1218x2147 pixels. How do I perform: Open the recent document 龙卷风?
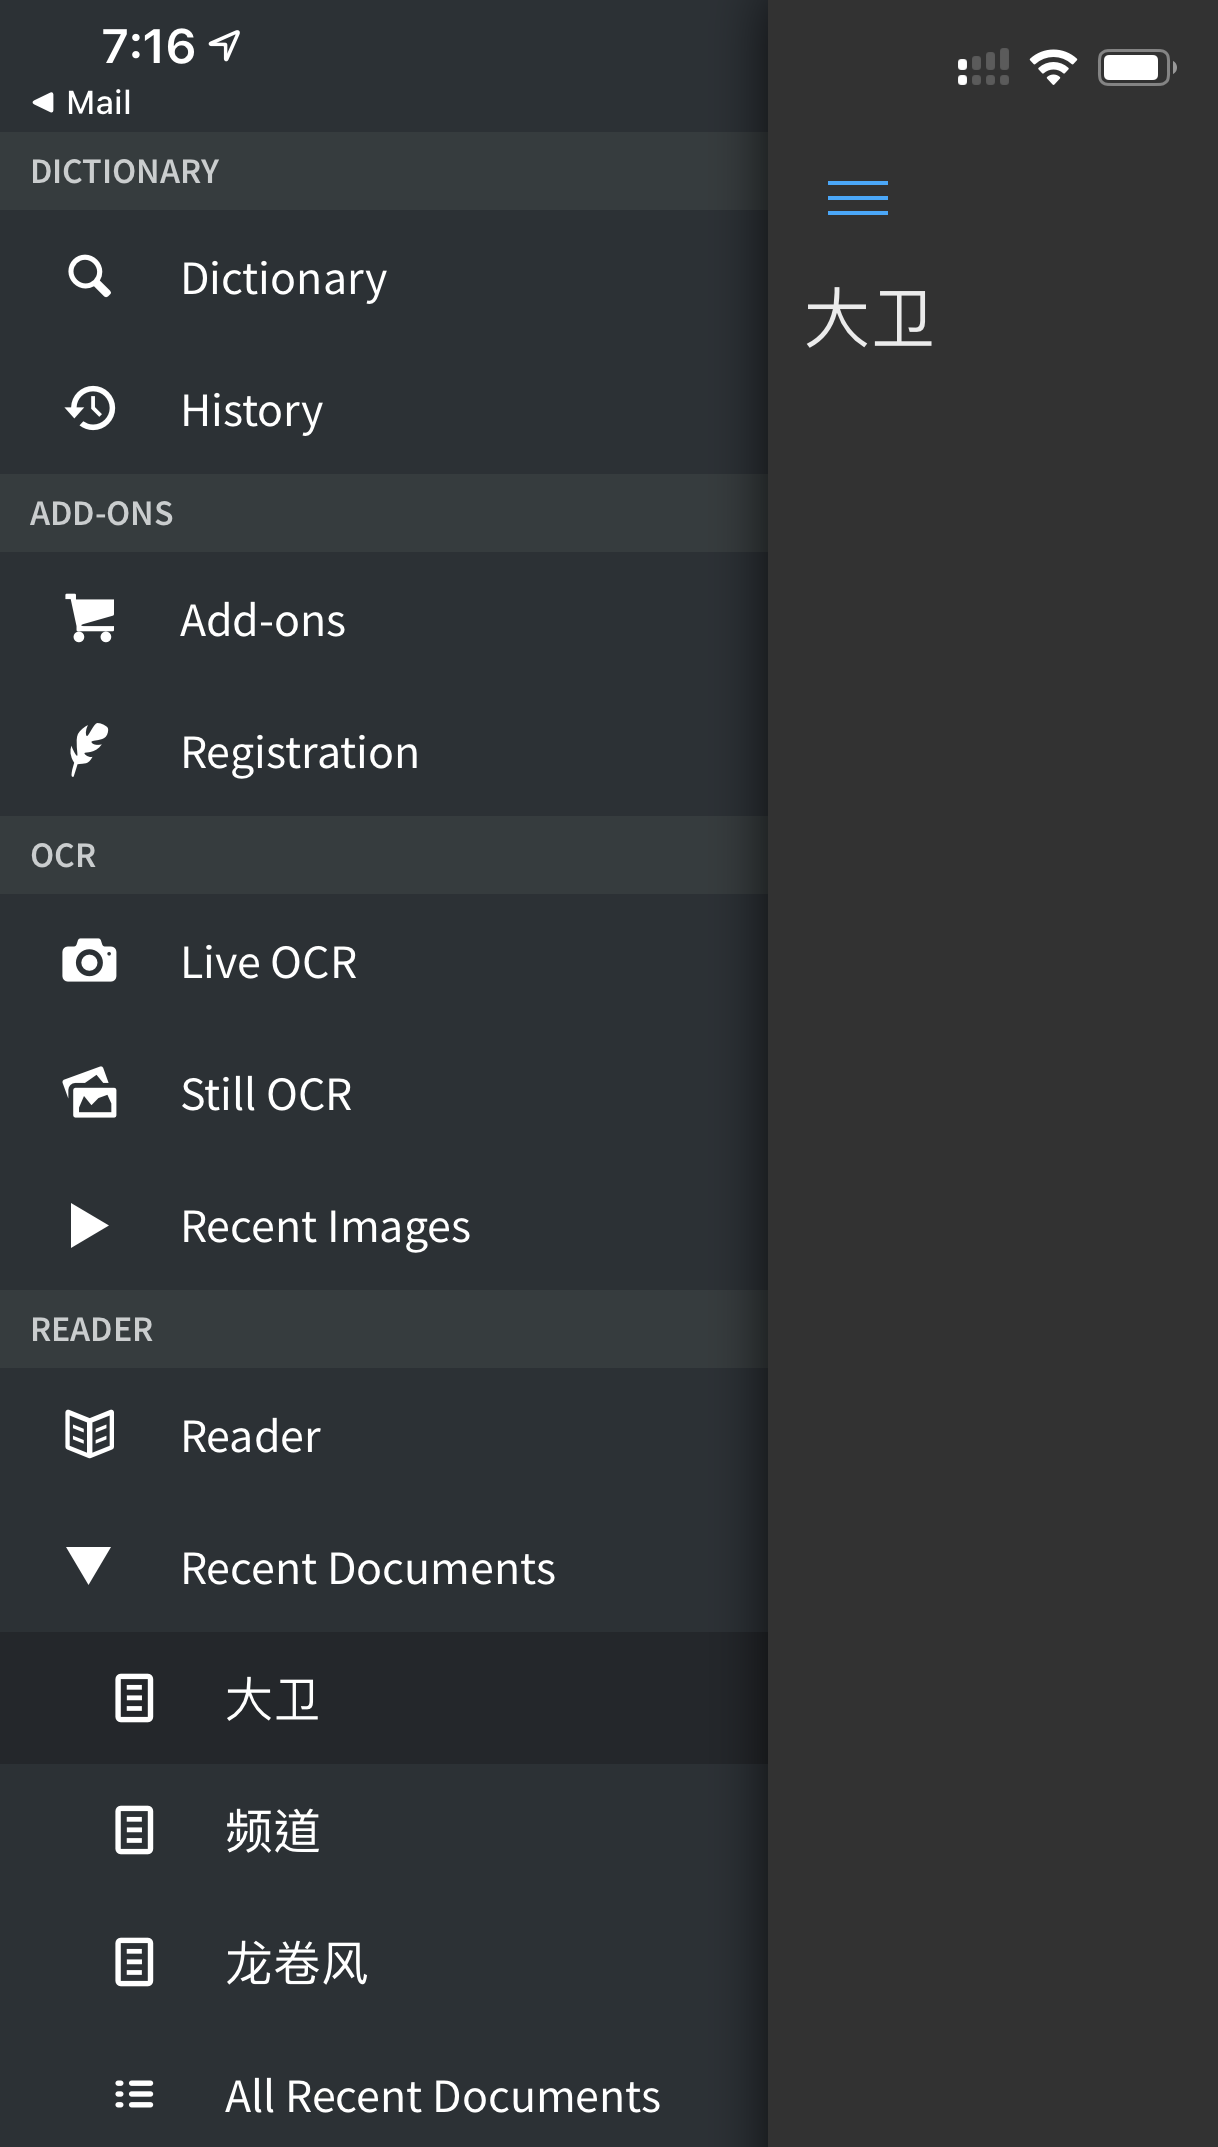296,1963
